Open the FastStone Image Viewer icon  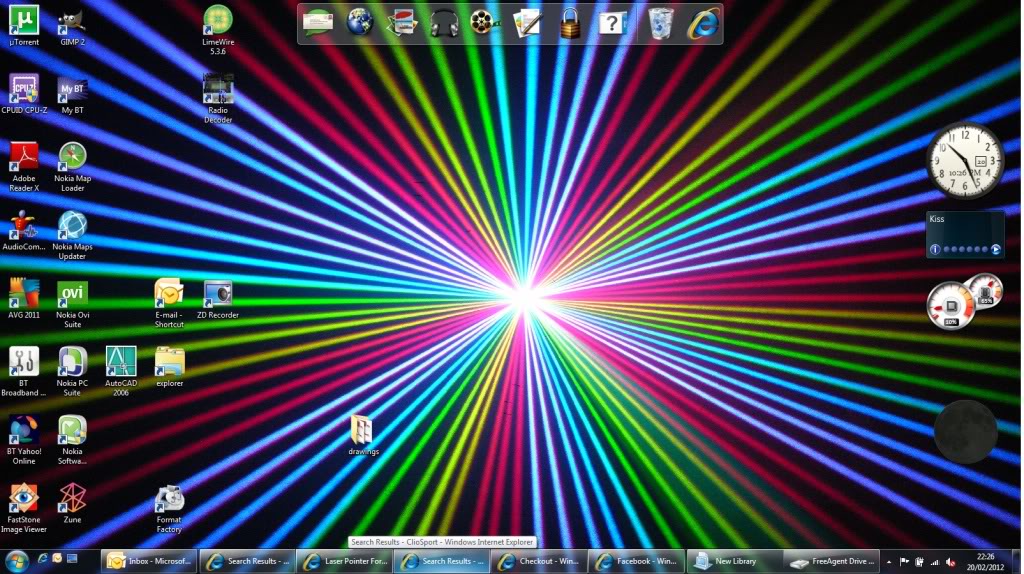(23, 498)
